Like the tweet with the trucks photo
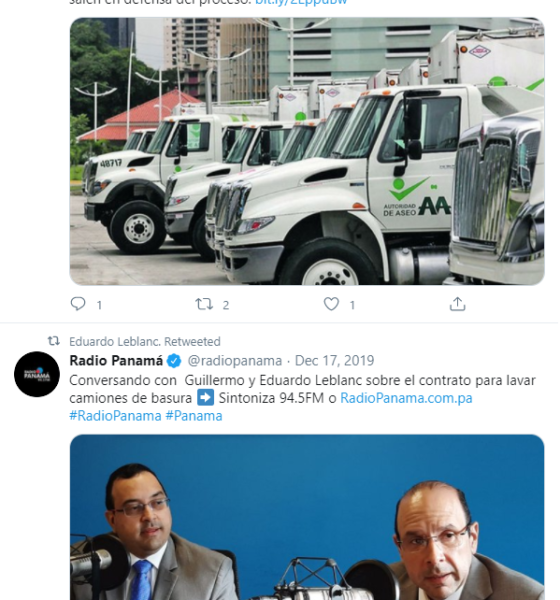This screenshot has width=560, height=600. click(331, 304)
